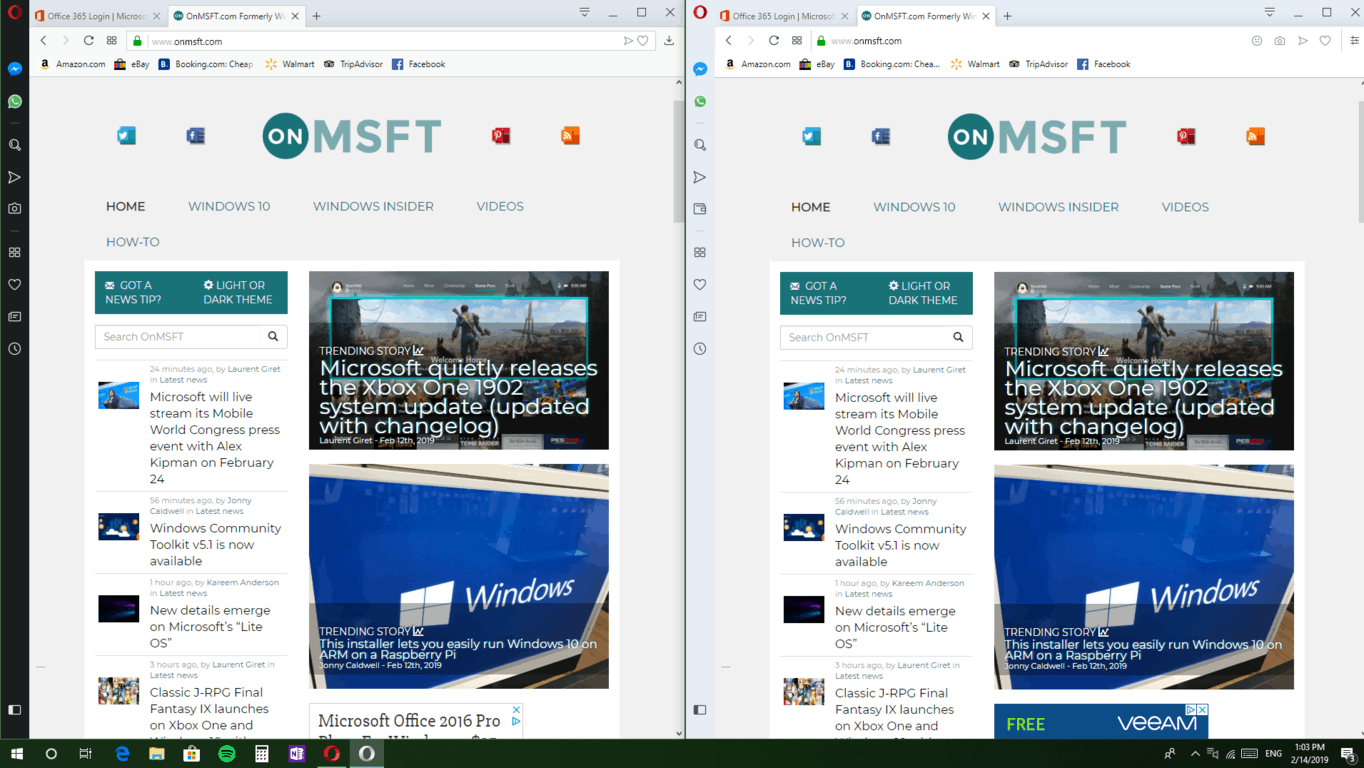The image size is (1364, 768).
Task: Open Walmart bookmark in left window
Action: coord(290,64)
